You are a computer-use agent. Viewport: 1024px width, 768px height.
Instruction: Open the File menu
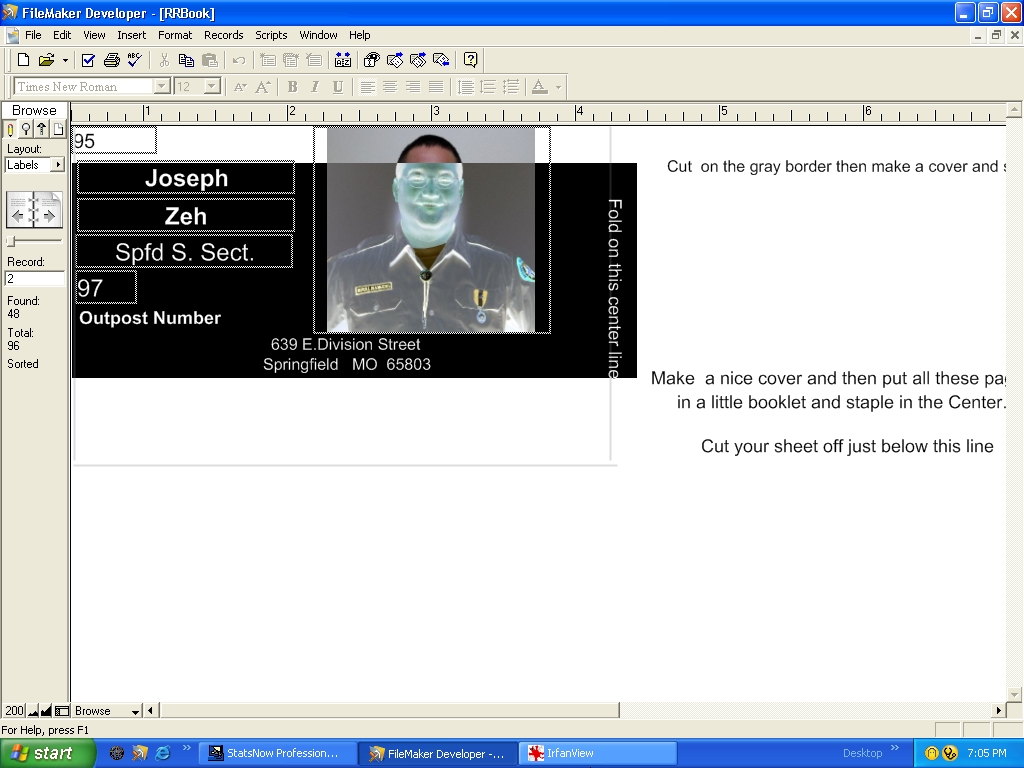point(33,35)
